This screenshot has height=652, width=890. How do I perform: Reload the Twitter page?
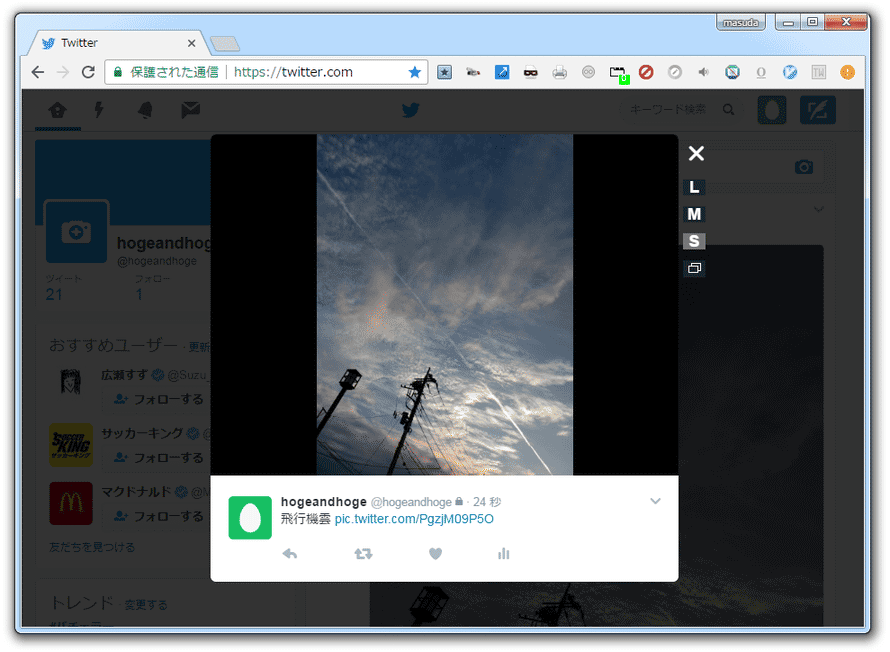(88, 72)
